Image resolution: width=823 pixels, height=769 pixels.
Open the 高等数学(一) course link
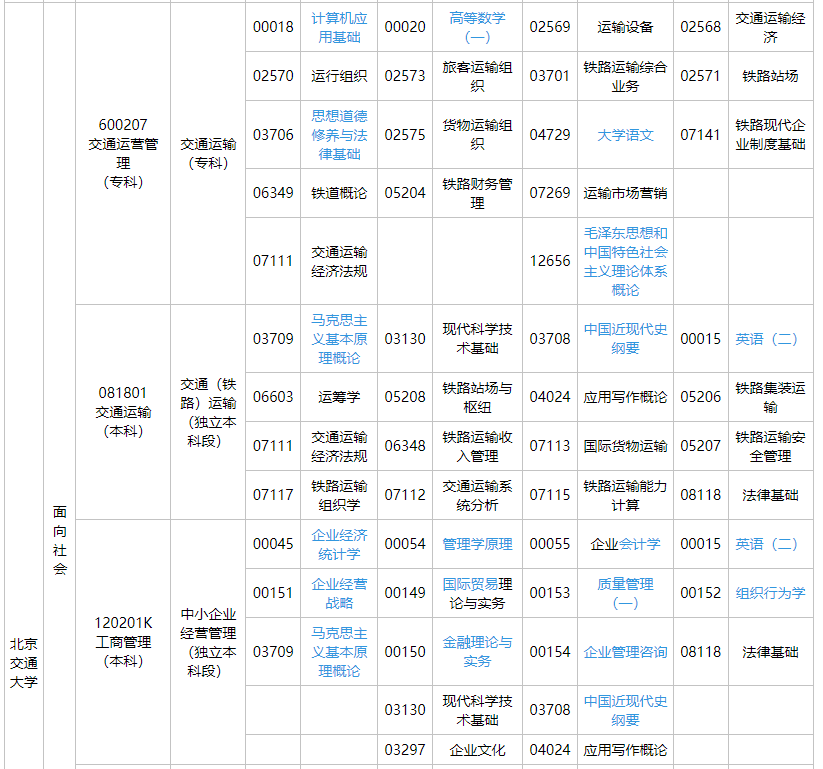pyautogui.click(x=477, y=27)
